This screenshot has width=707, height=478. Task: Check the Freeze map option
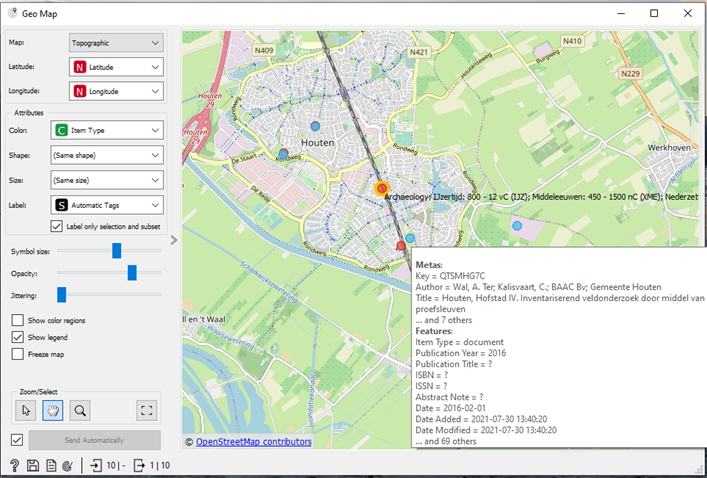pyautogui.click(x=18, y=354)
